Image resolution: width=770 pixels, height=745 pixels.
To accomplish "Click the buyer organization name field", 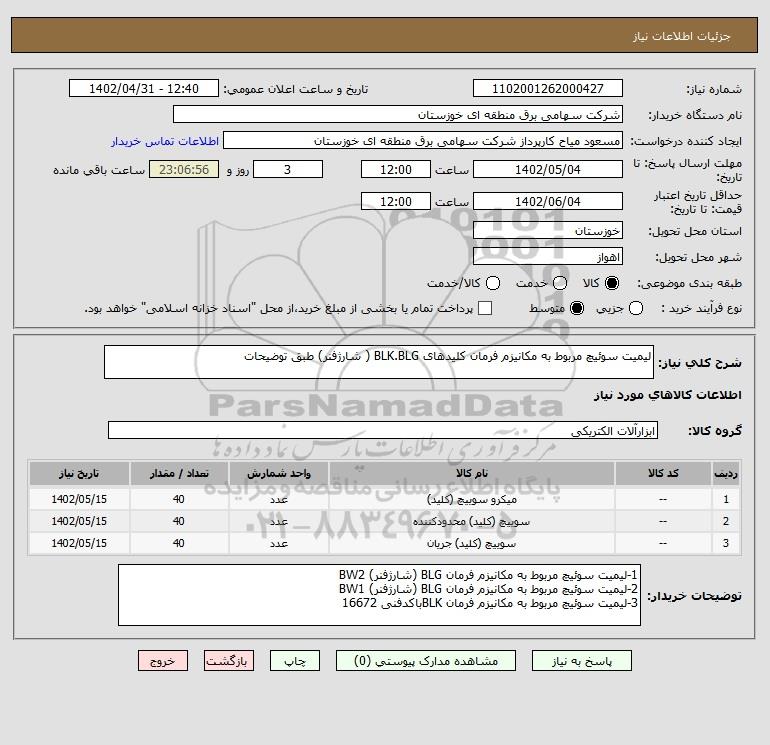I will click(x=398, y=115).
